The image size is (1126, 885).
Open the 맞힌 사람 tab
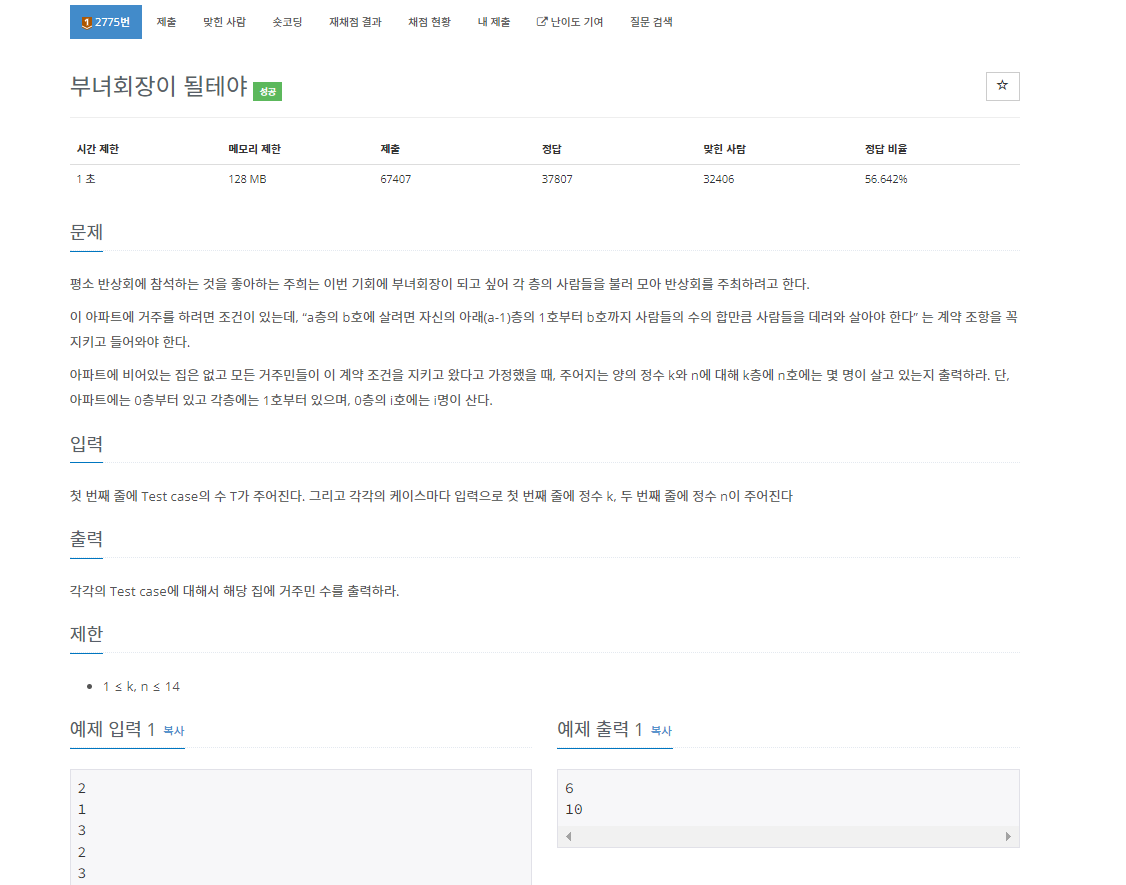click(x=224, y=22)
